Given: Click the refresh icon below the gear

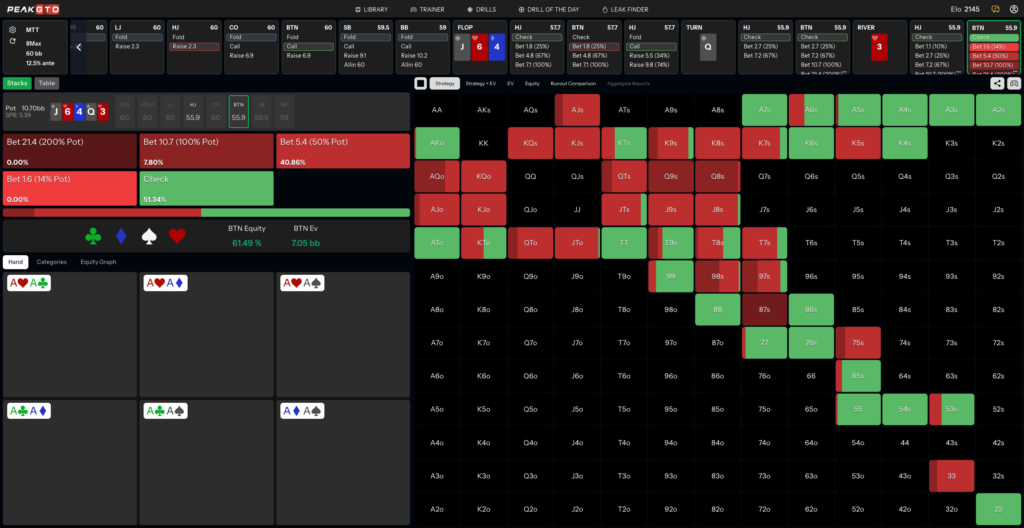Looking at the screenshot, I should 13,41.
